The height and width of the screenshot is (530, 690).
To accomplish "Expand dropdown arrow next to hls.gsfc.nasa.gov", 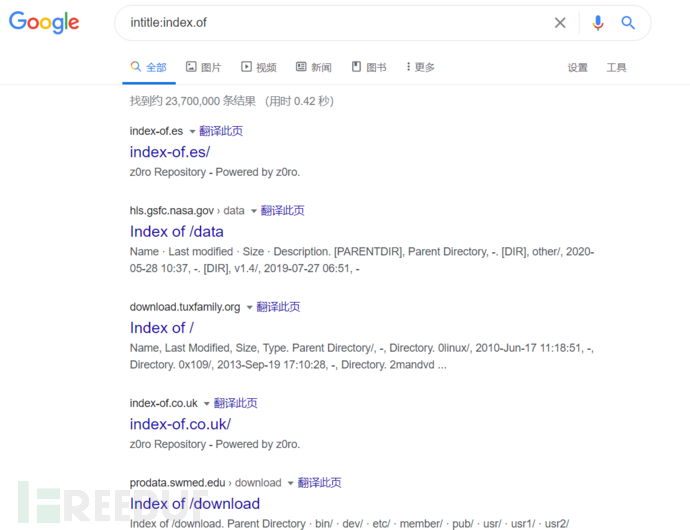I will (x=253, y=211).
